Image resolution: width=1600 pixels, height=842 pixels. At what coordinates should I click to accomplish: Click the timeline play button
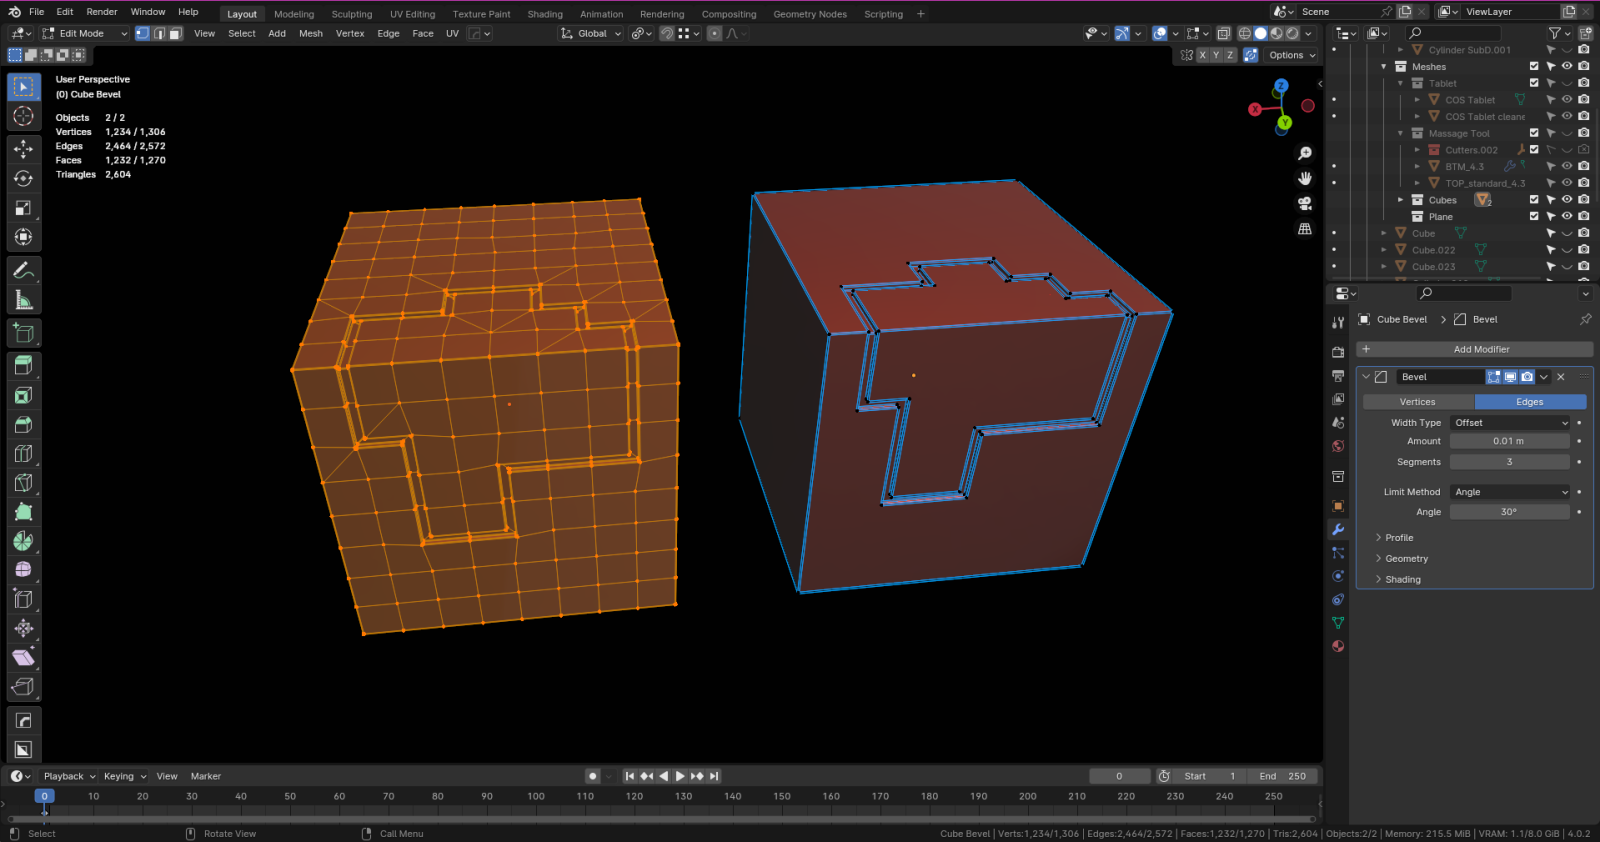(680, 776)
